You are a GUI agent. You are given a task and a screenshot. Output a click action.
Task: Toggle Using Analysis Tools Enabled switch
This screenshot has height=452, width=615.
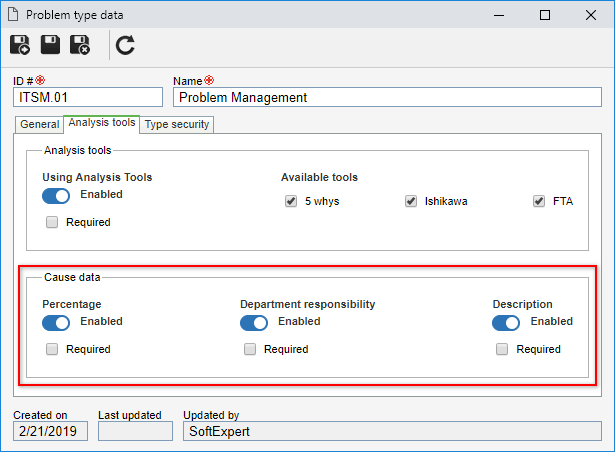point(56,196)
